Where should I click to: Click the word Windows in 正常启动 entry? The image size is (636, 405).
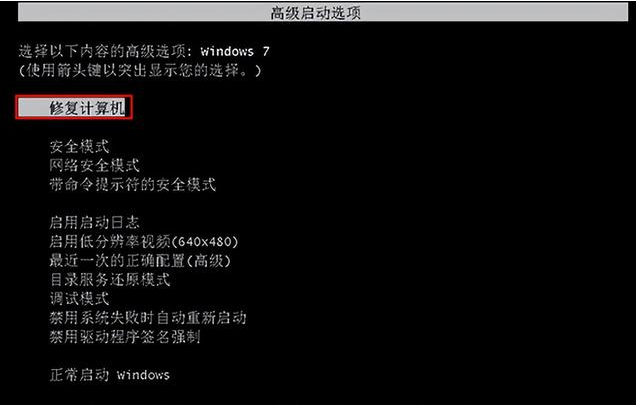point(144,375)
